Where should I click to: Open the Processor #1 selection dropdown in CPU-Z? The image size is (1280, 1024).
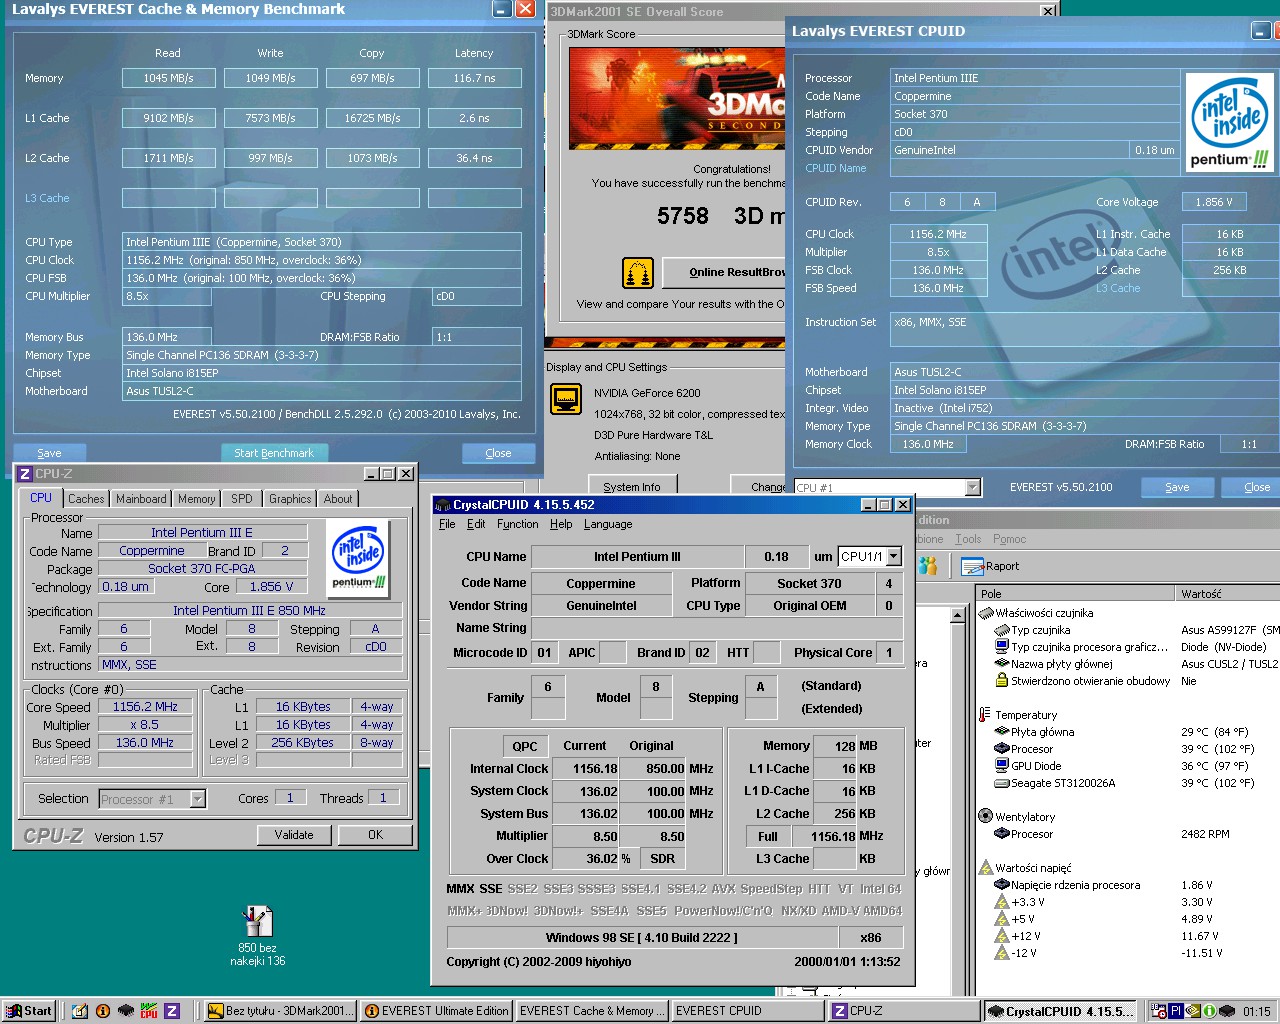(x=198, y=799)
